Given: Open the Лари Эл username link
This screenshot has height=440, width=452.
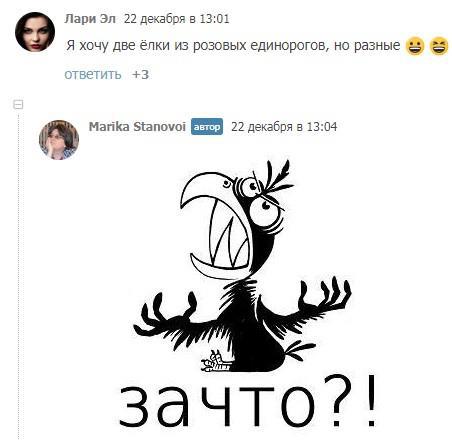Looking at the screenshot, I should click(x=90, y=19).
